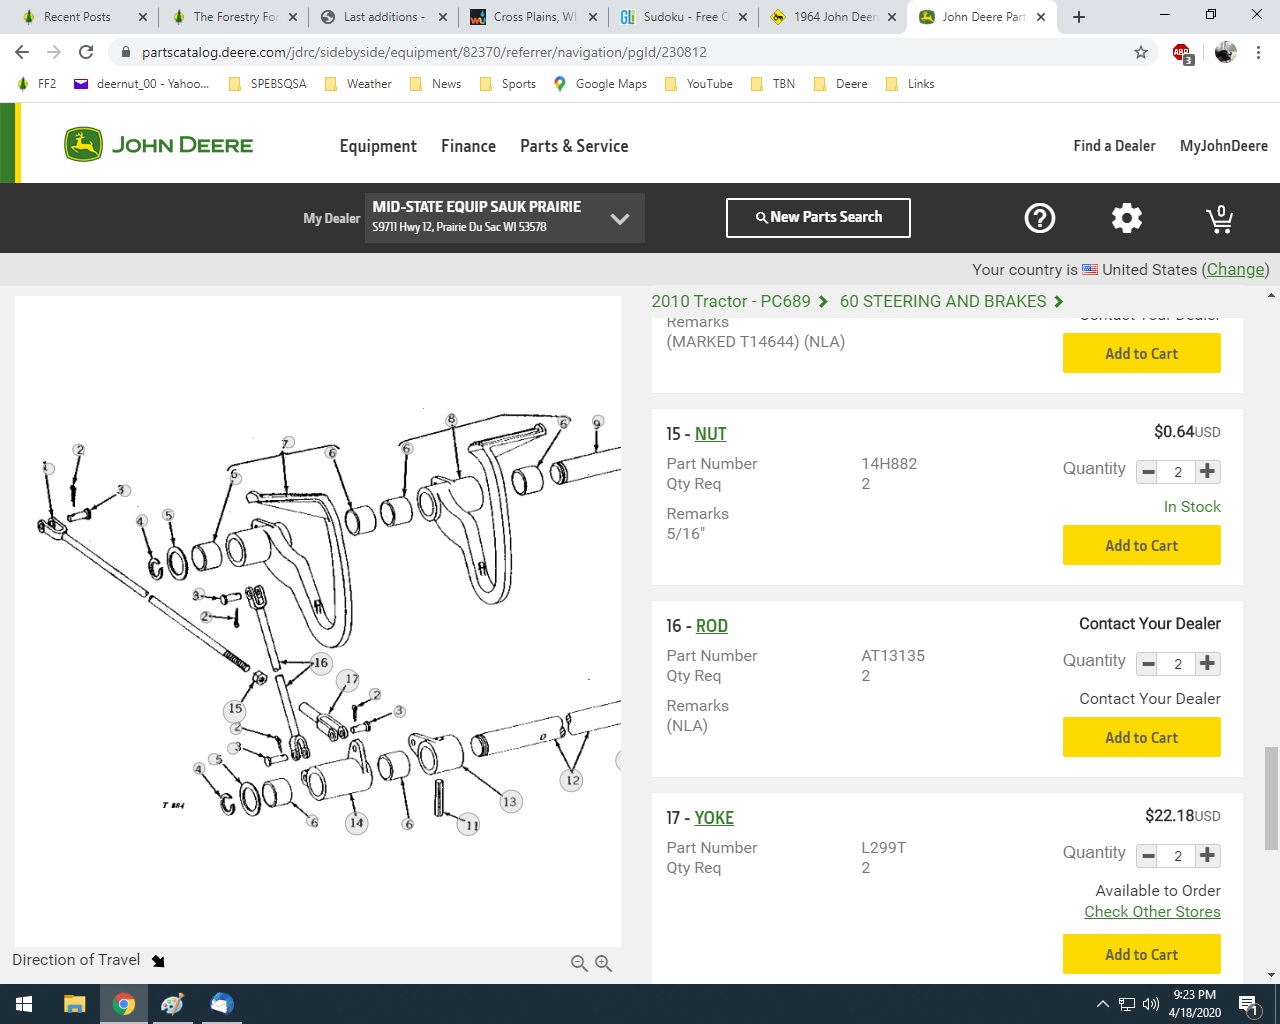Increase quantity for ROD AT13135
The height and width of the screenshot is (1024, 1280).
[x=1208, y=663]
